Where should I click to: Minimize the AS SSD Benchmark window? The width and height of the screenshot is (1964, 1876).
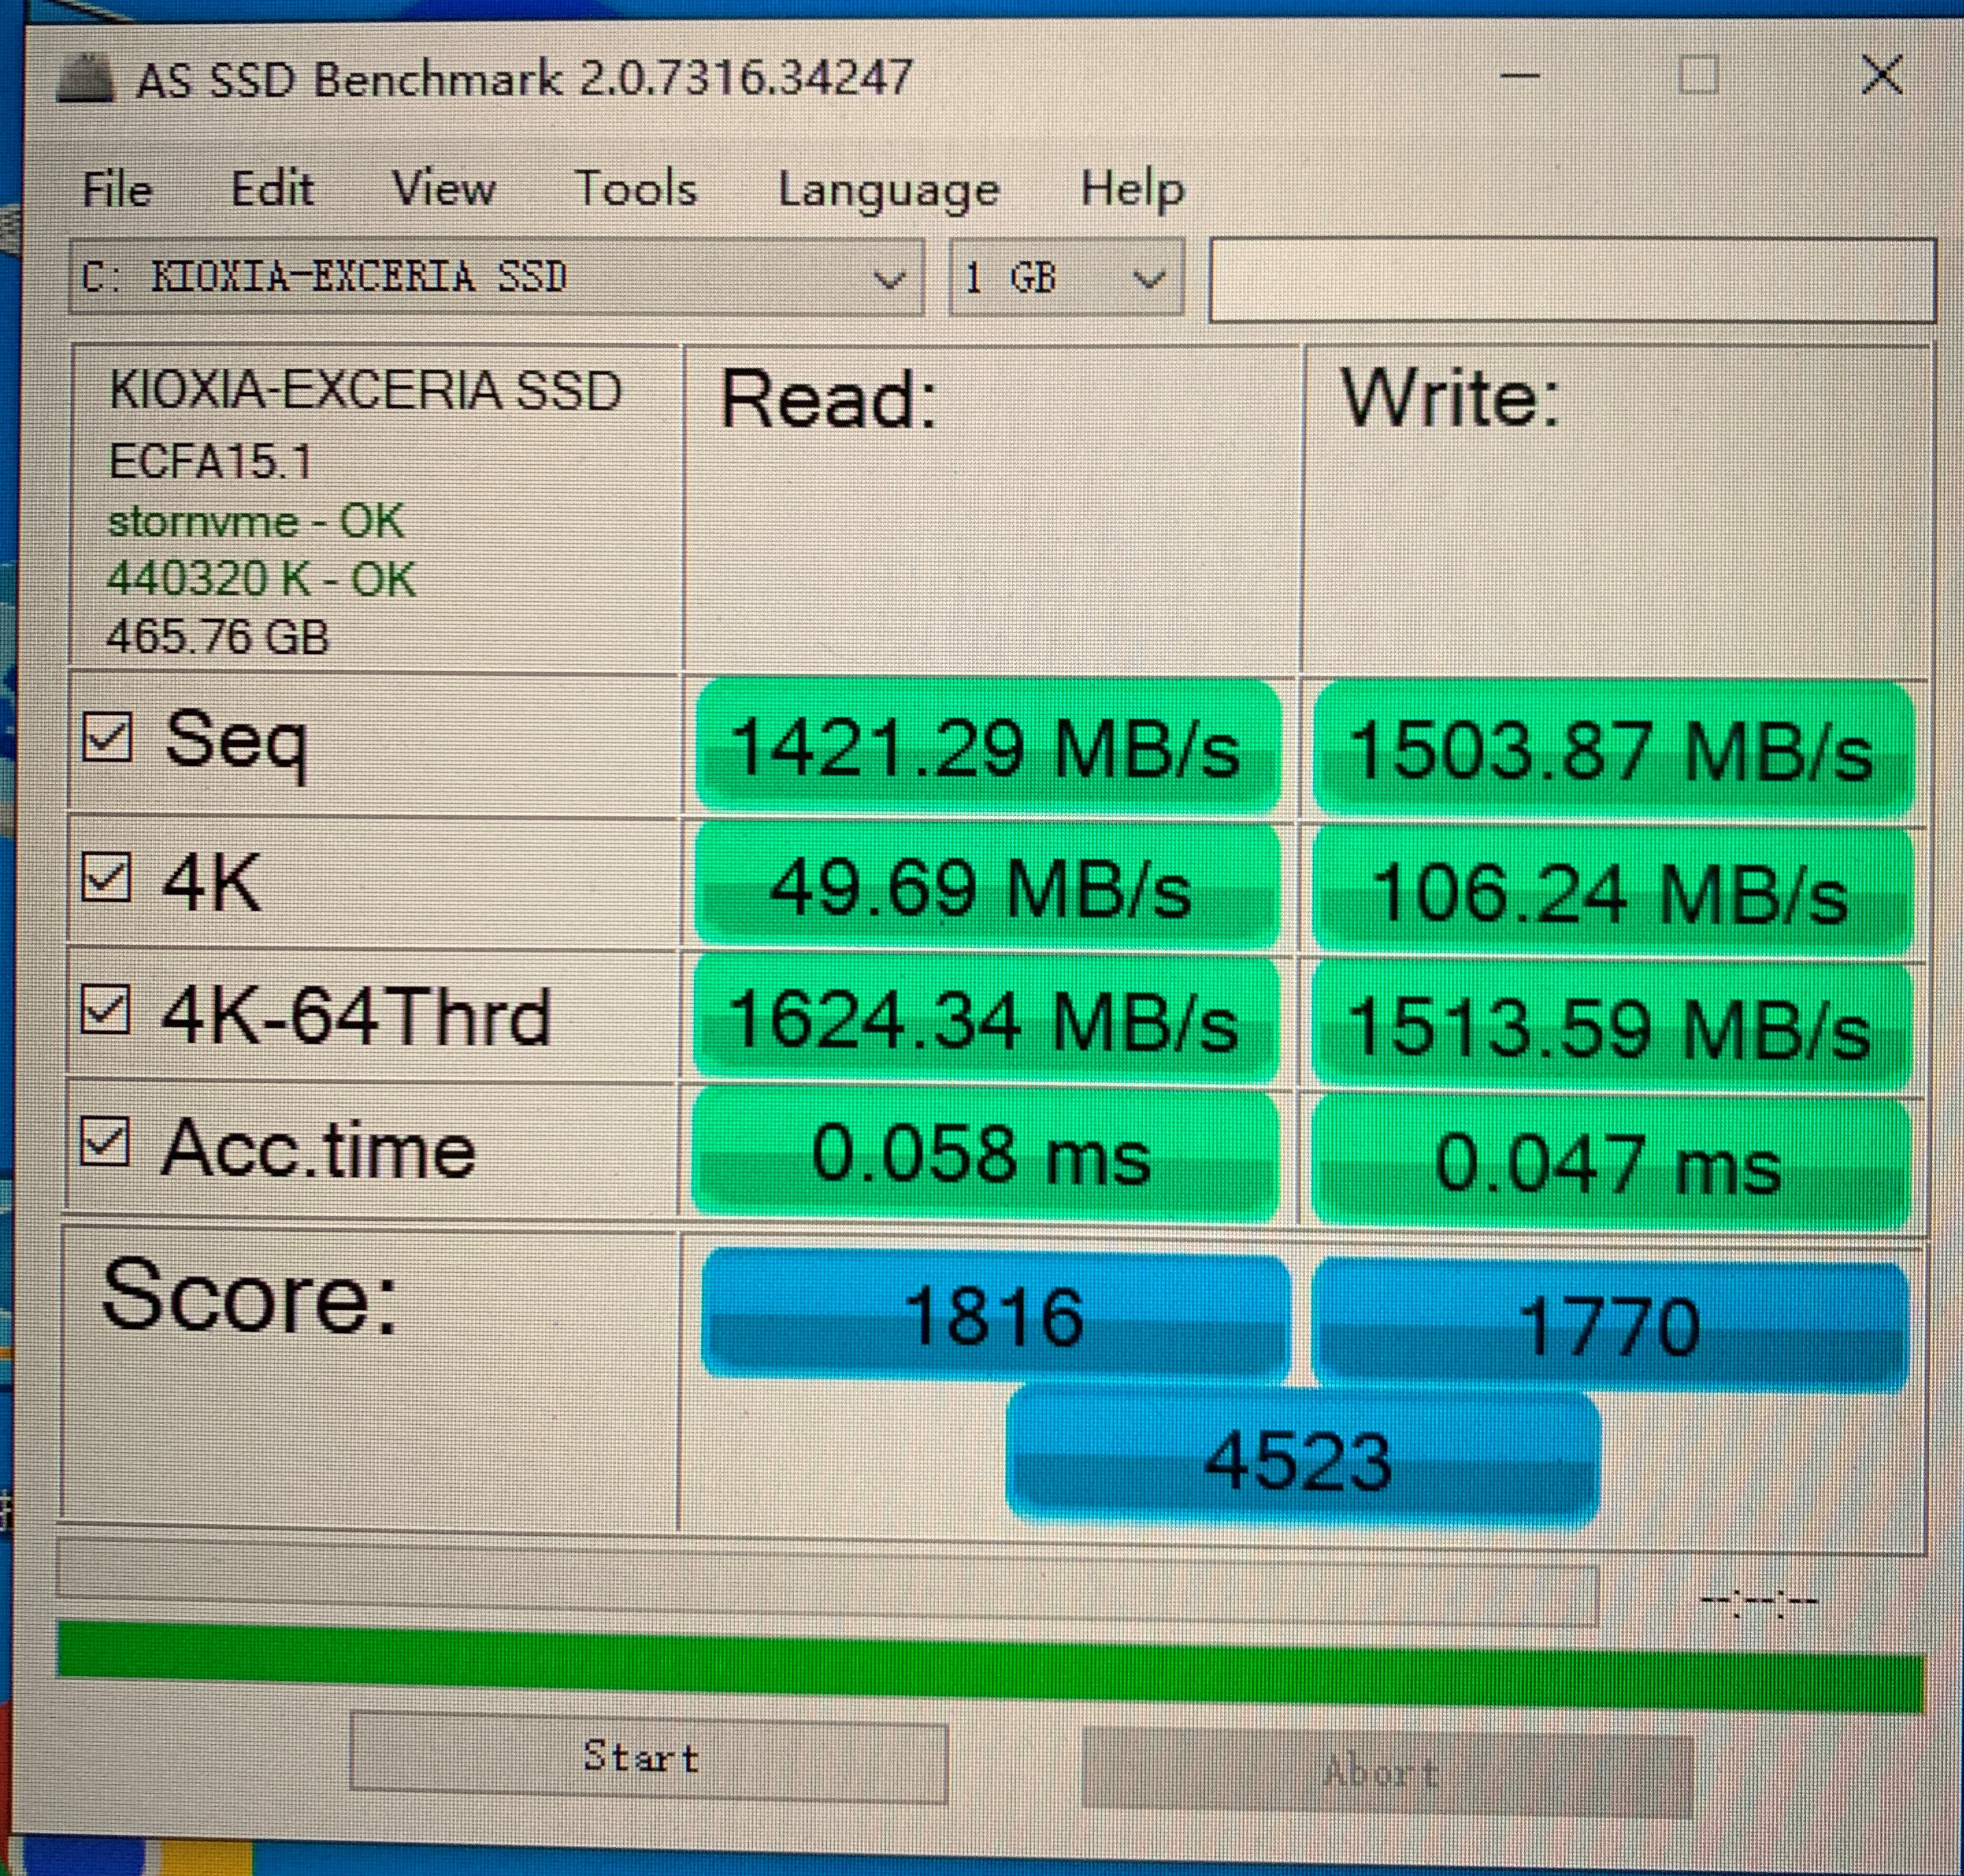click(1519, 76)
